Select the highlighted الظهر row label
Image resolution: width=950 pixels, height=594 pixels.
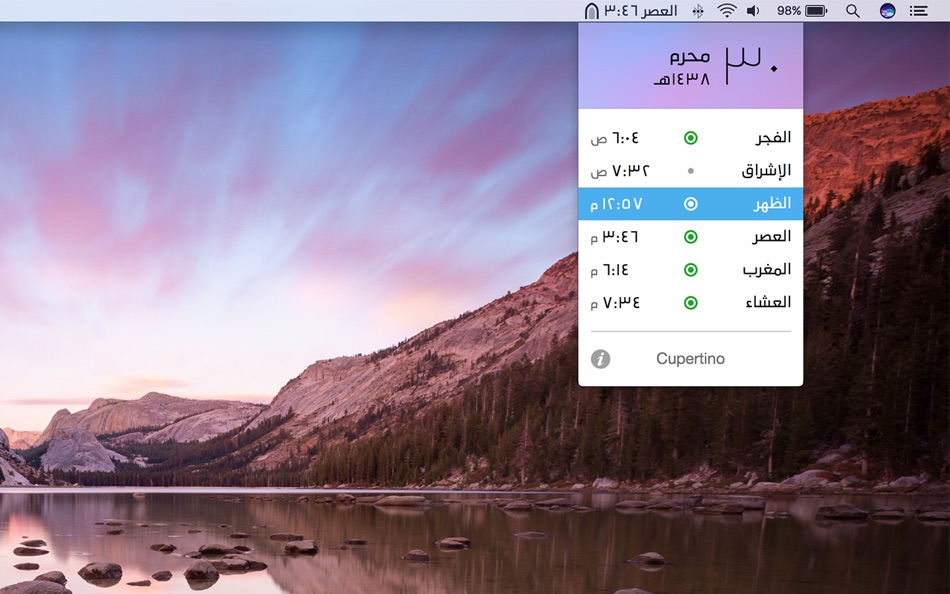[772, 204]
